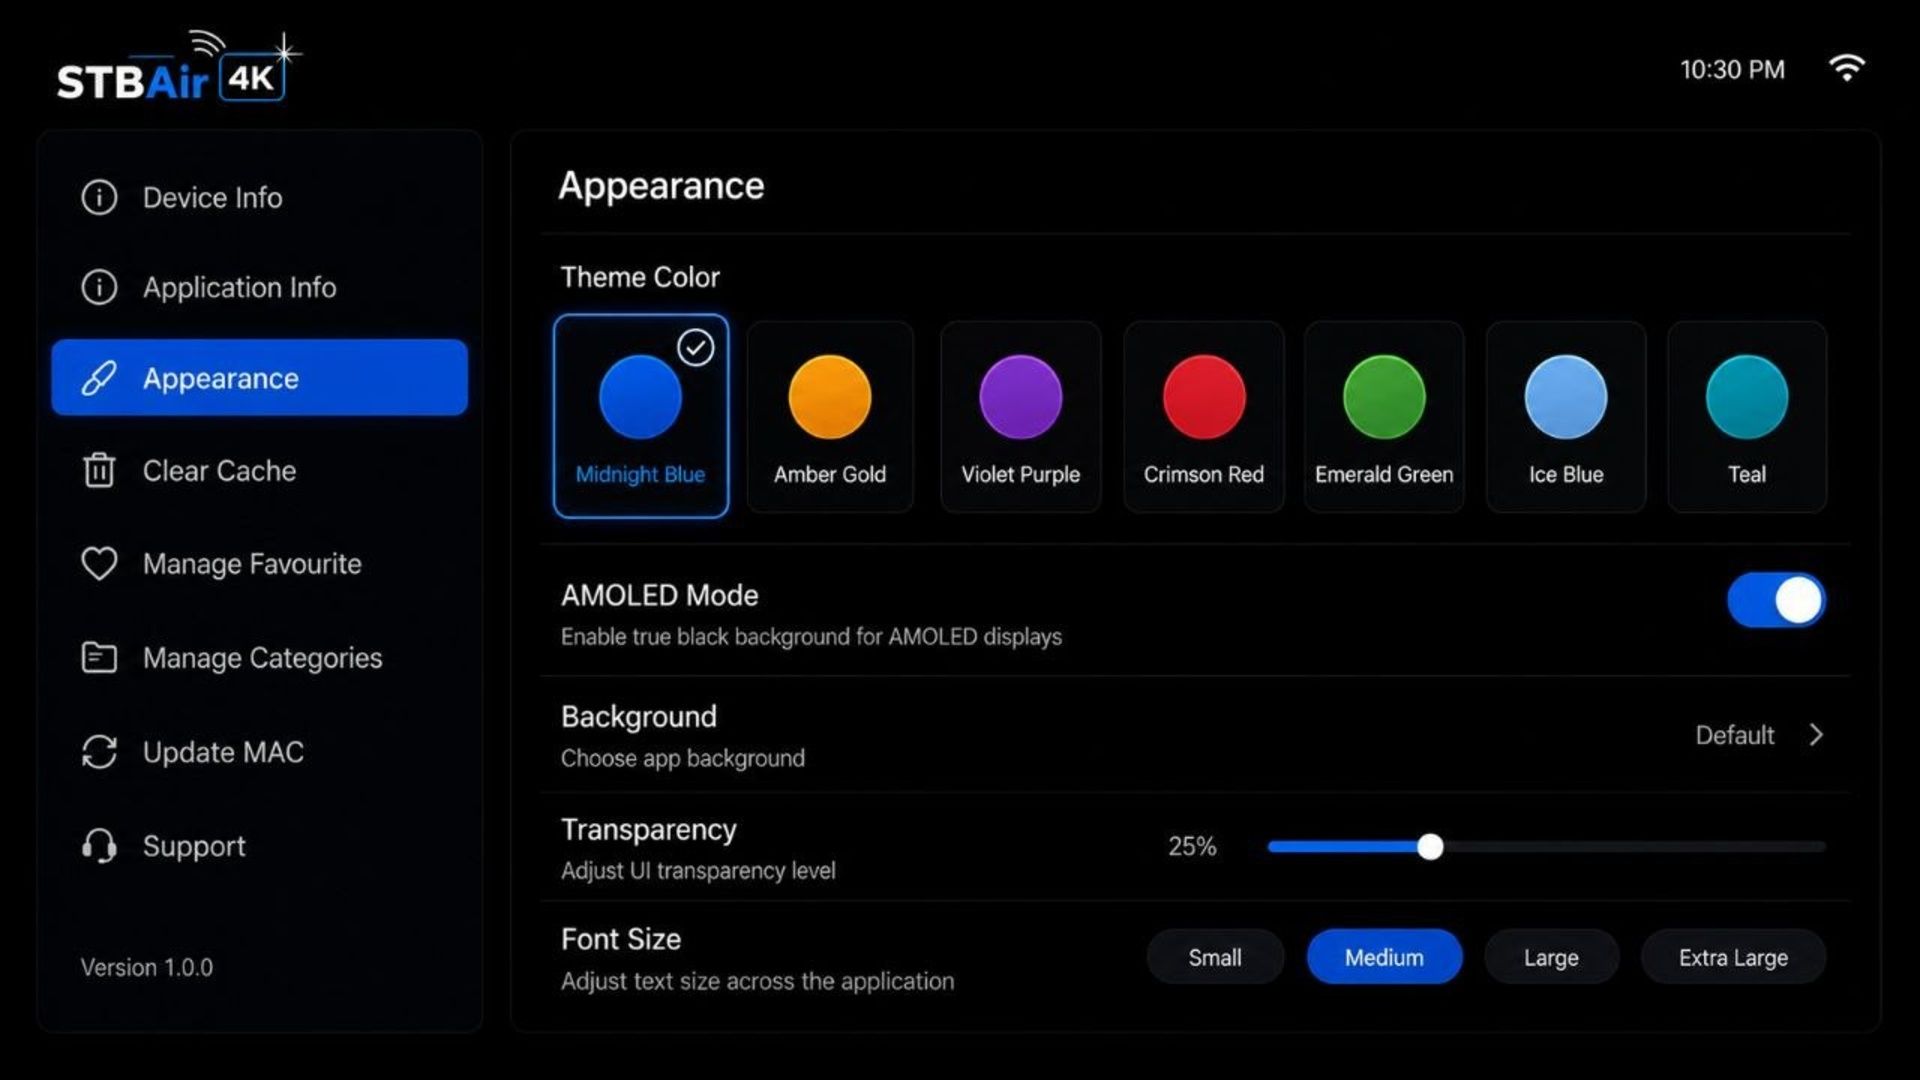Click the 25% transparency value
Image resolution: width=1920 pixels, height=1080 pixels.
coord(1192,846)
